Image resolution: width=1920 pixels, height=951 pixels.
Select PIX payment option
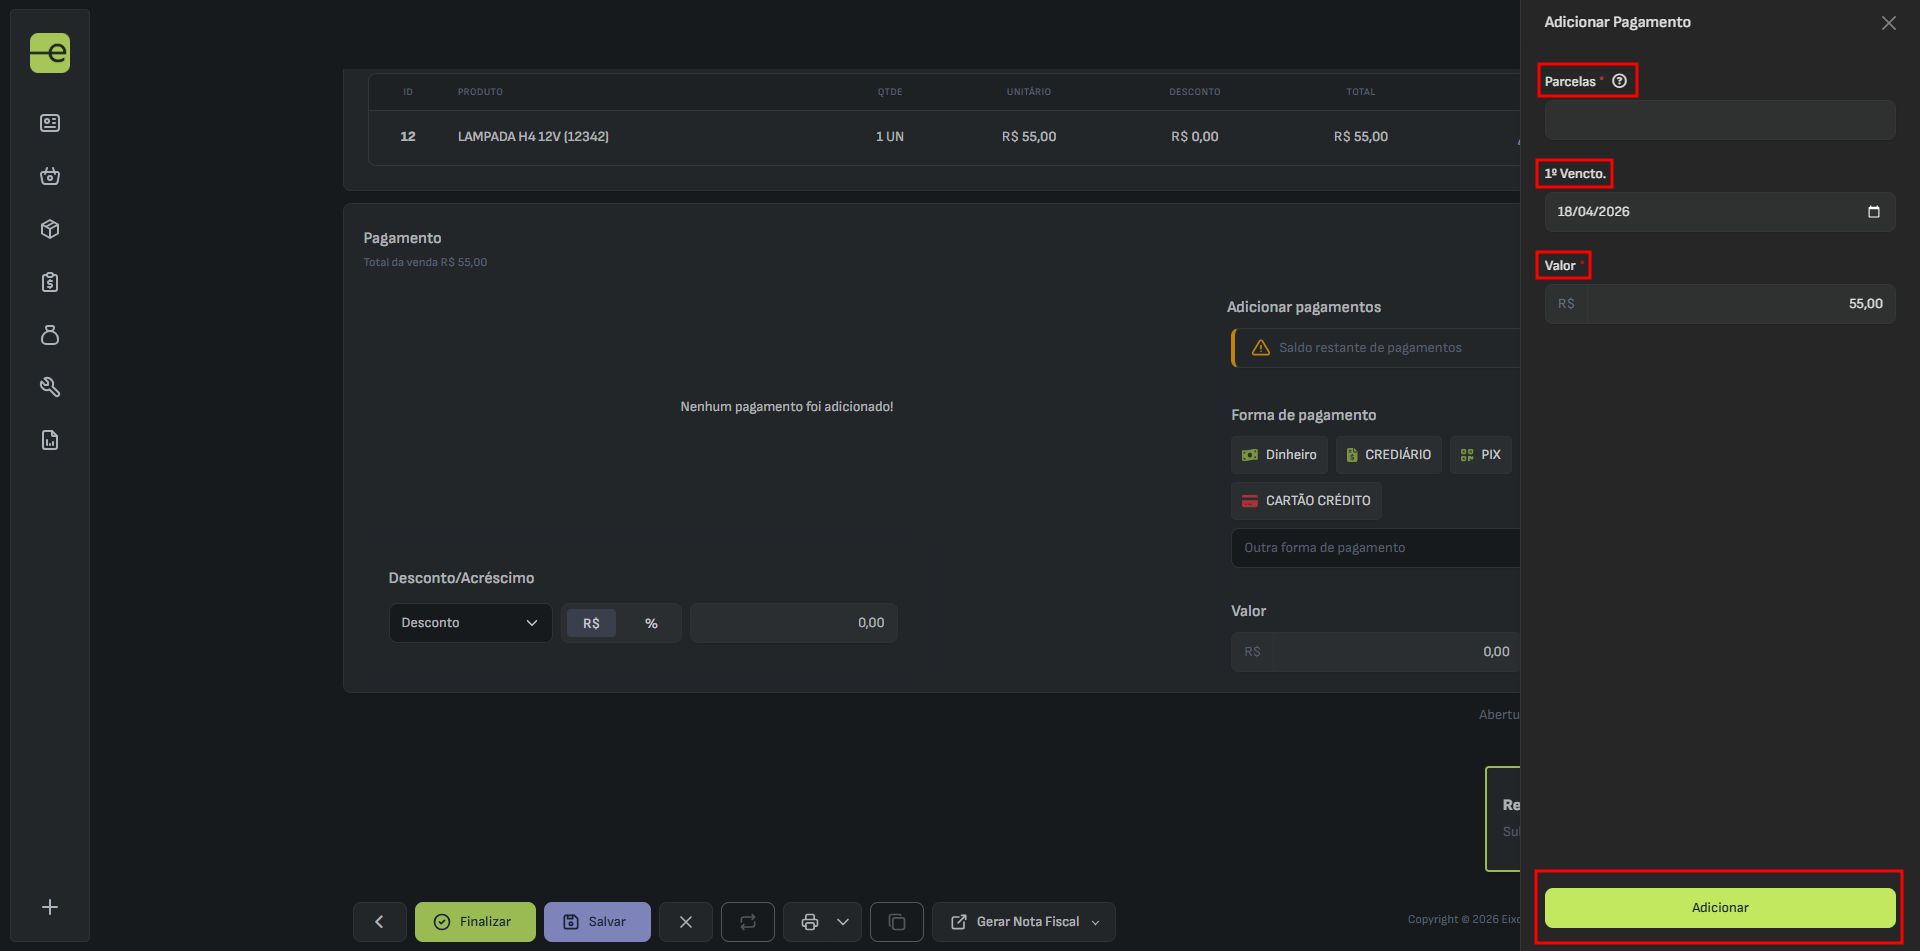pos(1480,455)
